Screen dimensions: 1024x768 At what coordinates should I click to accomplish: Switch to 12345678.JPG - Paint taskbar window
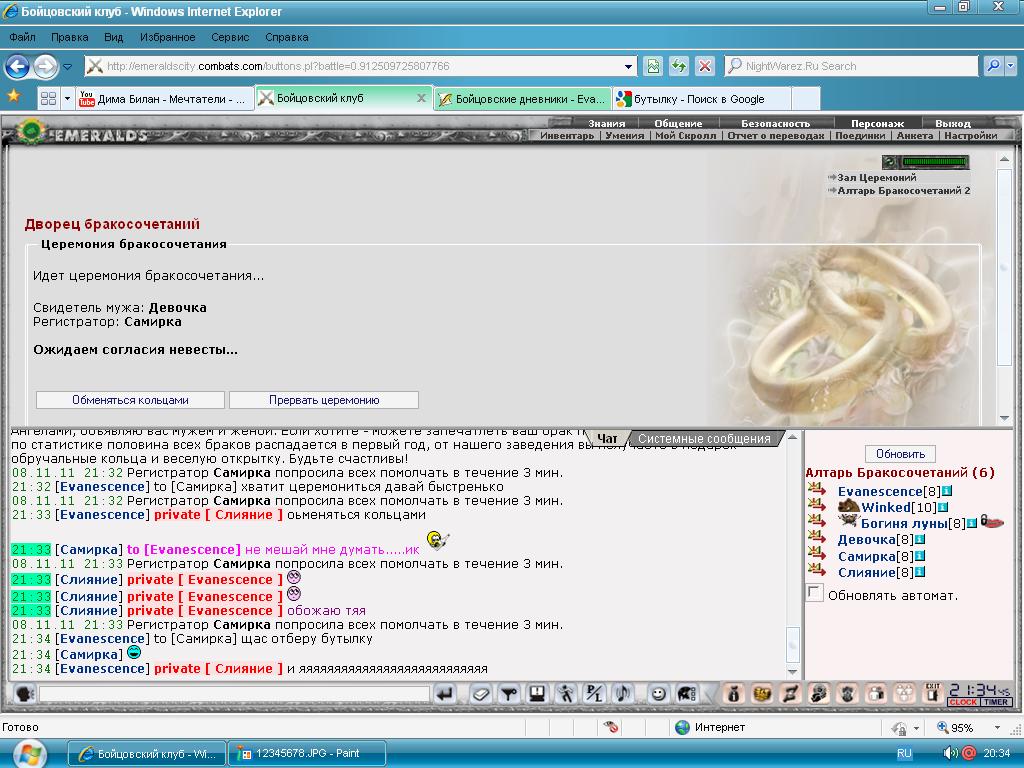point(307,754)
